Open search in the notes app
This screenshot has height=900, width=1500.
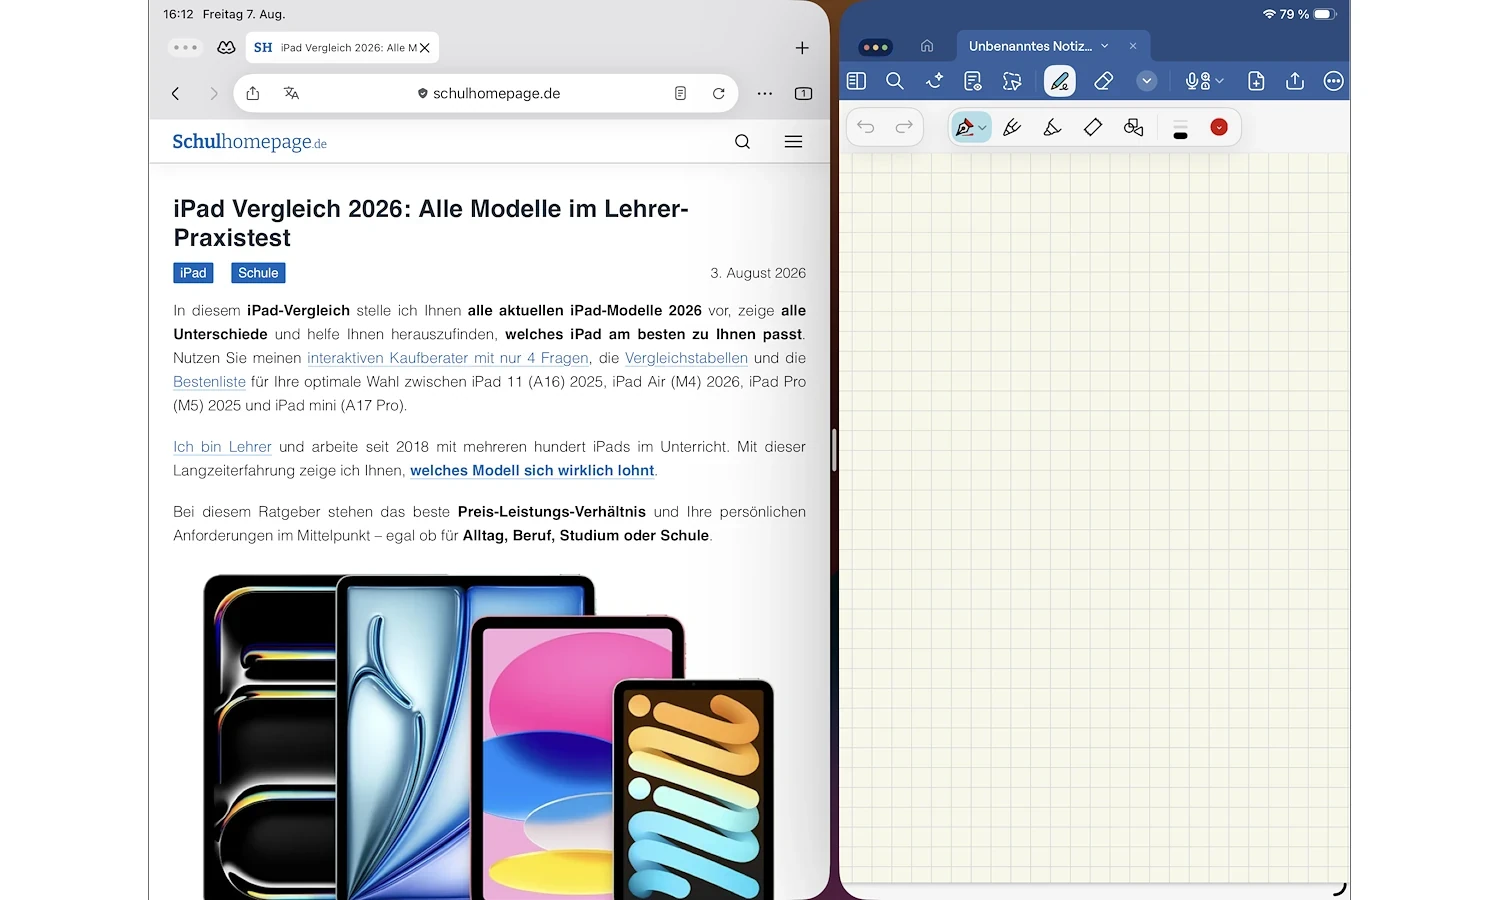(x=895, y=81)
